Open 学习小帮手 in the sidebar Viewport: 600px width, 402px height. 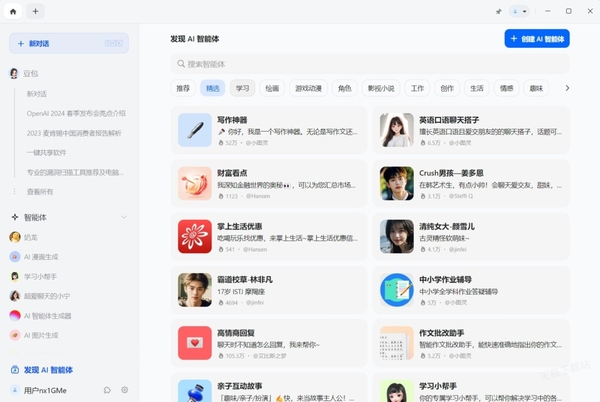[x=40, y=276]
